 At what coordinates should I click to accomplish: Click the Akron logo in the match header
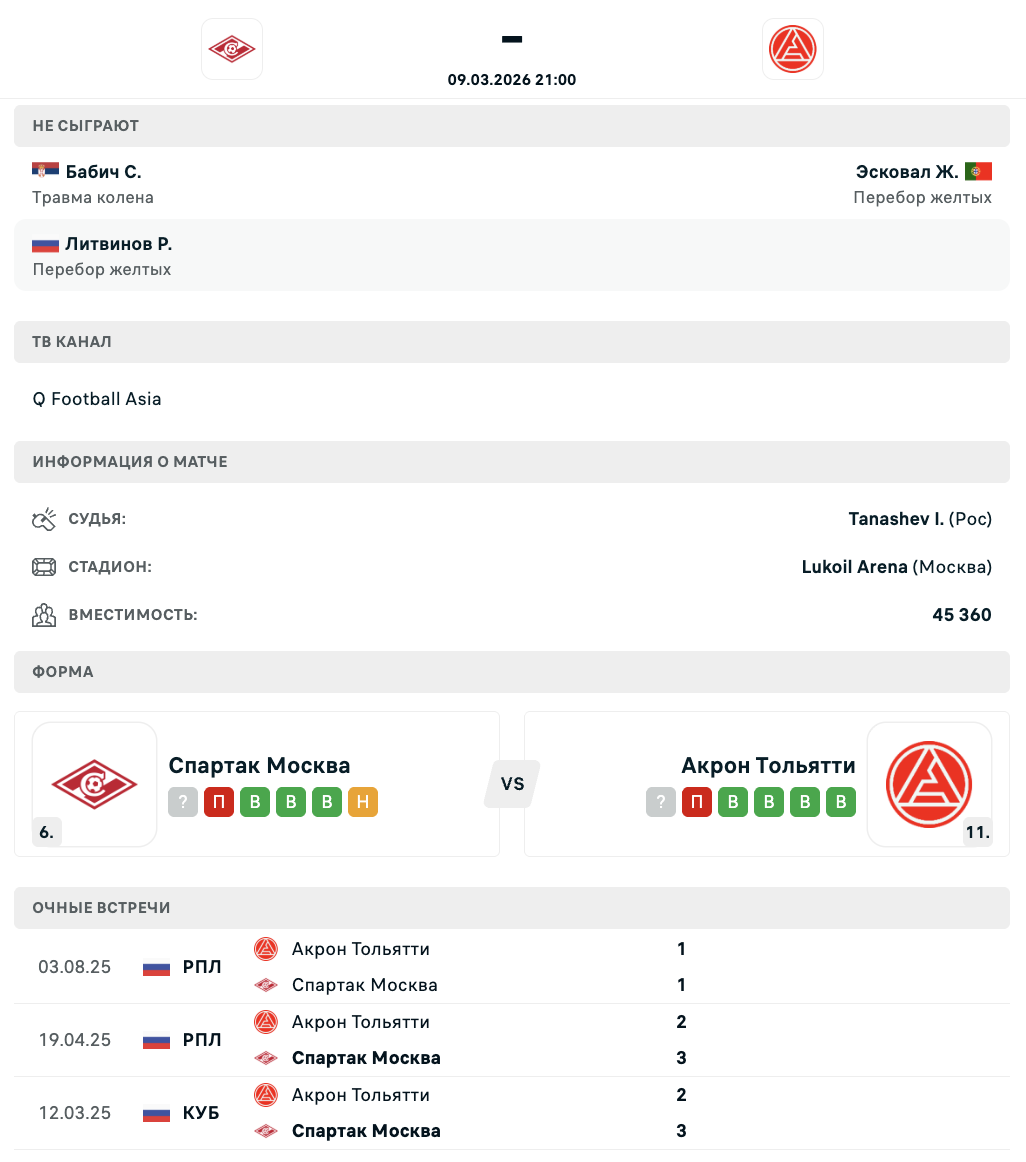tap(793, 49)
